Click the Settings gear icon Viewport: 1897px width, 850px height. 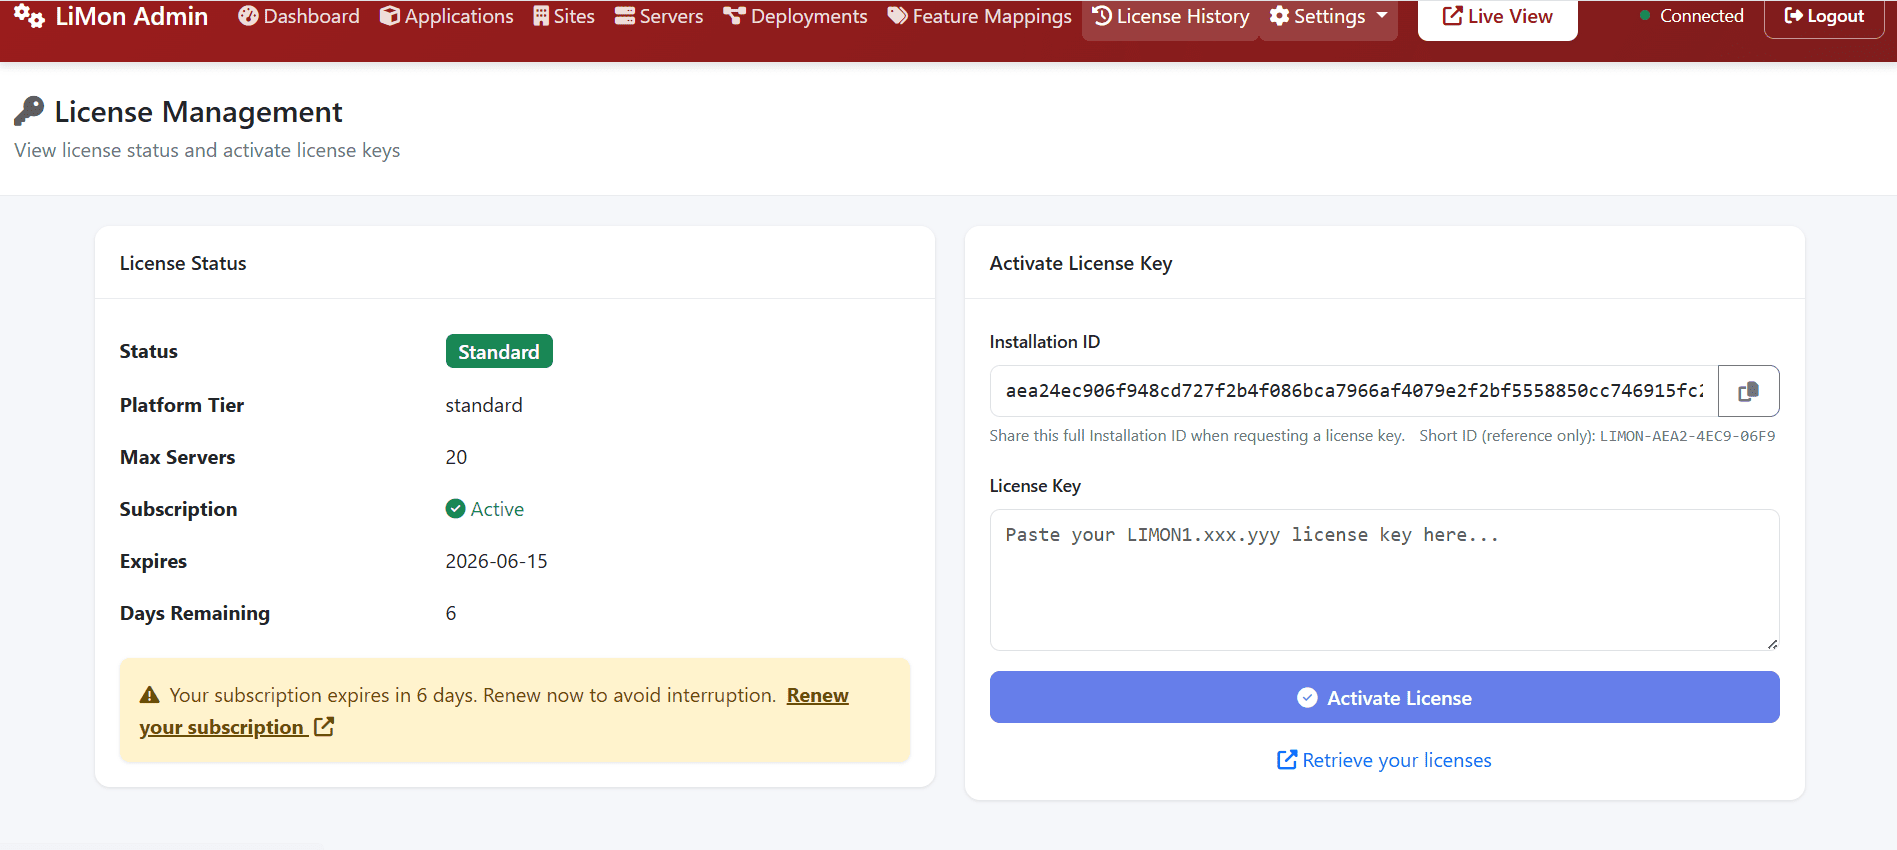coord(1279,16)
